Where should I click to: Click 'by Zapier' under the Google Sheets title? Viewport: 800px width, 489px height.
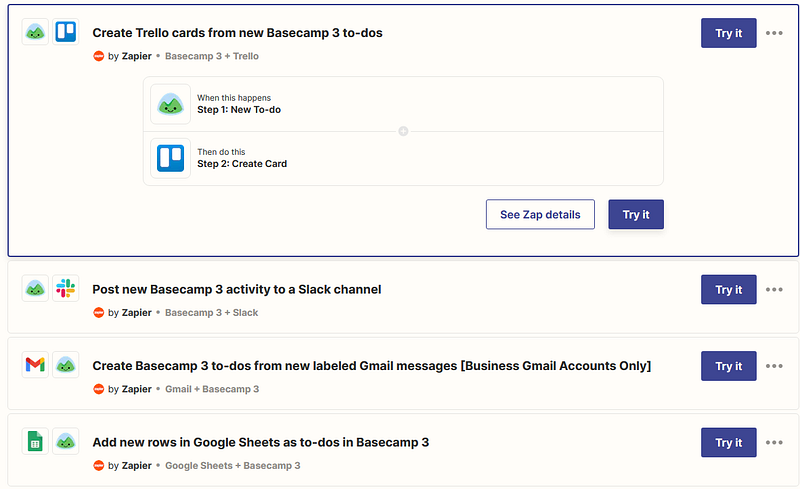[130, 466]
